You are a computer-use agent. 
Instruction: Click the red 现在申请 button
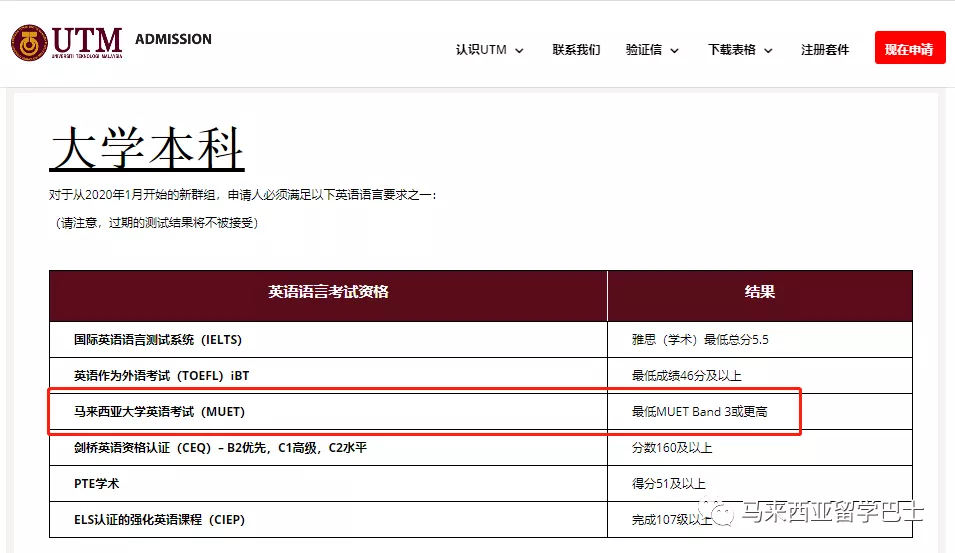[x=910, y=48]
